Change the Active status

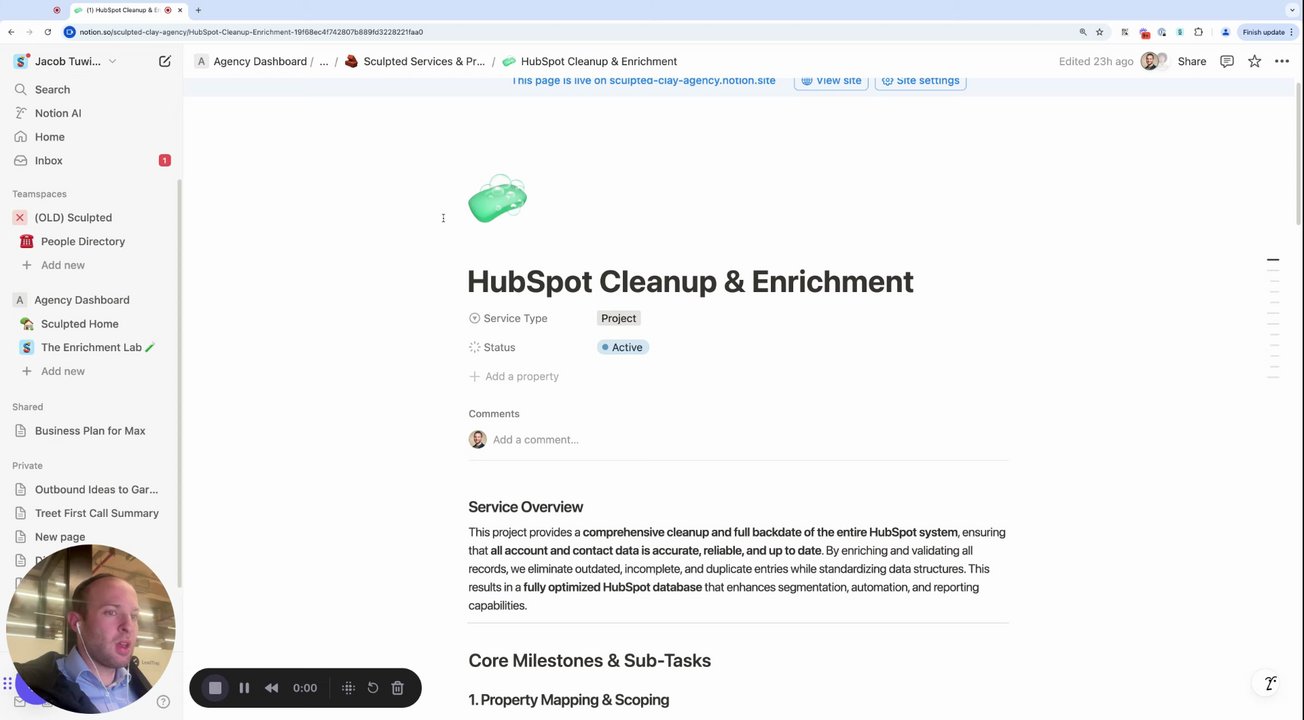(x=623, y=347)
